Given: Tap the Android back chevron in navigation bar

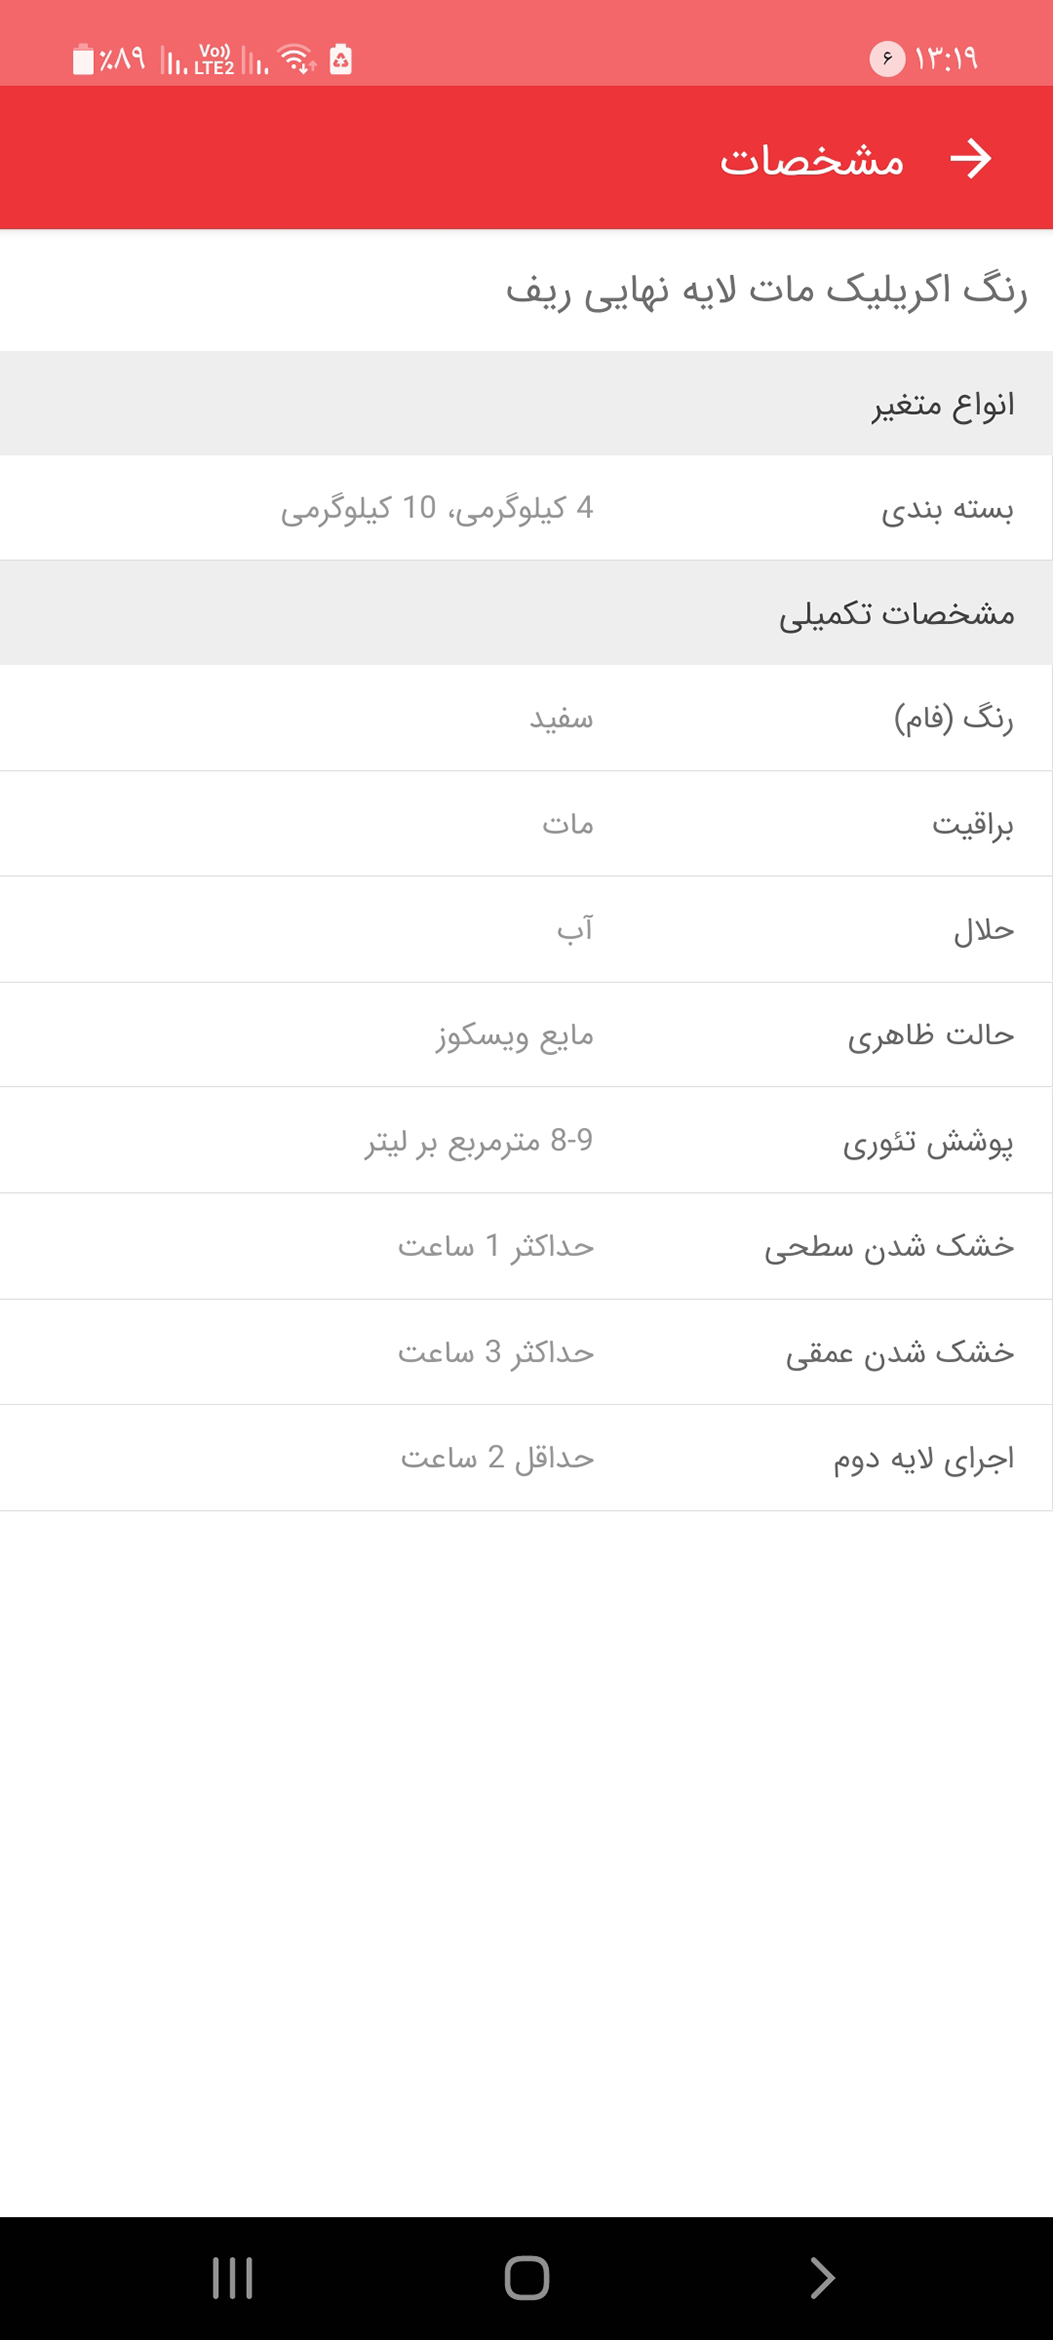Looking at the screenshot, I should click(821, 2278).
